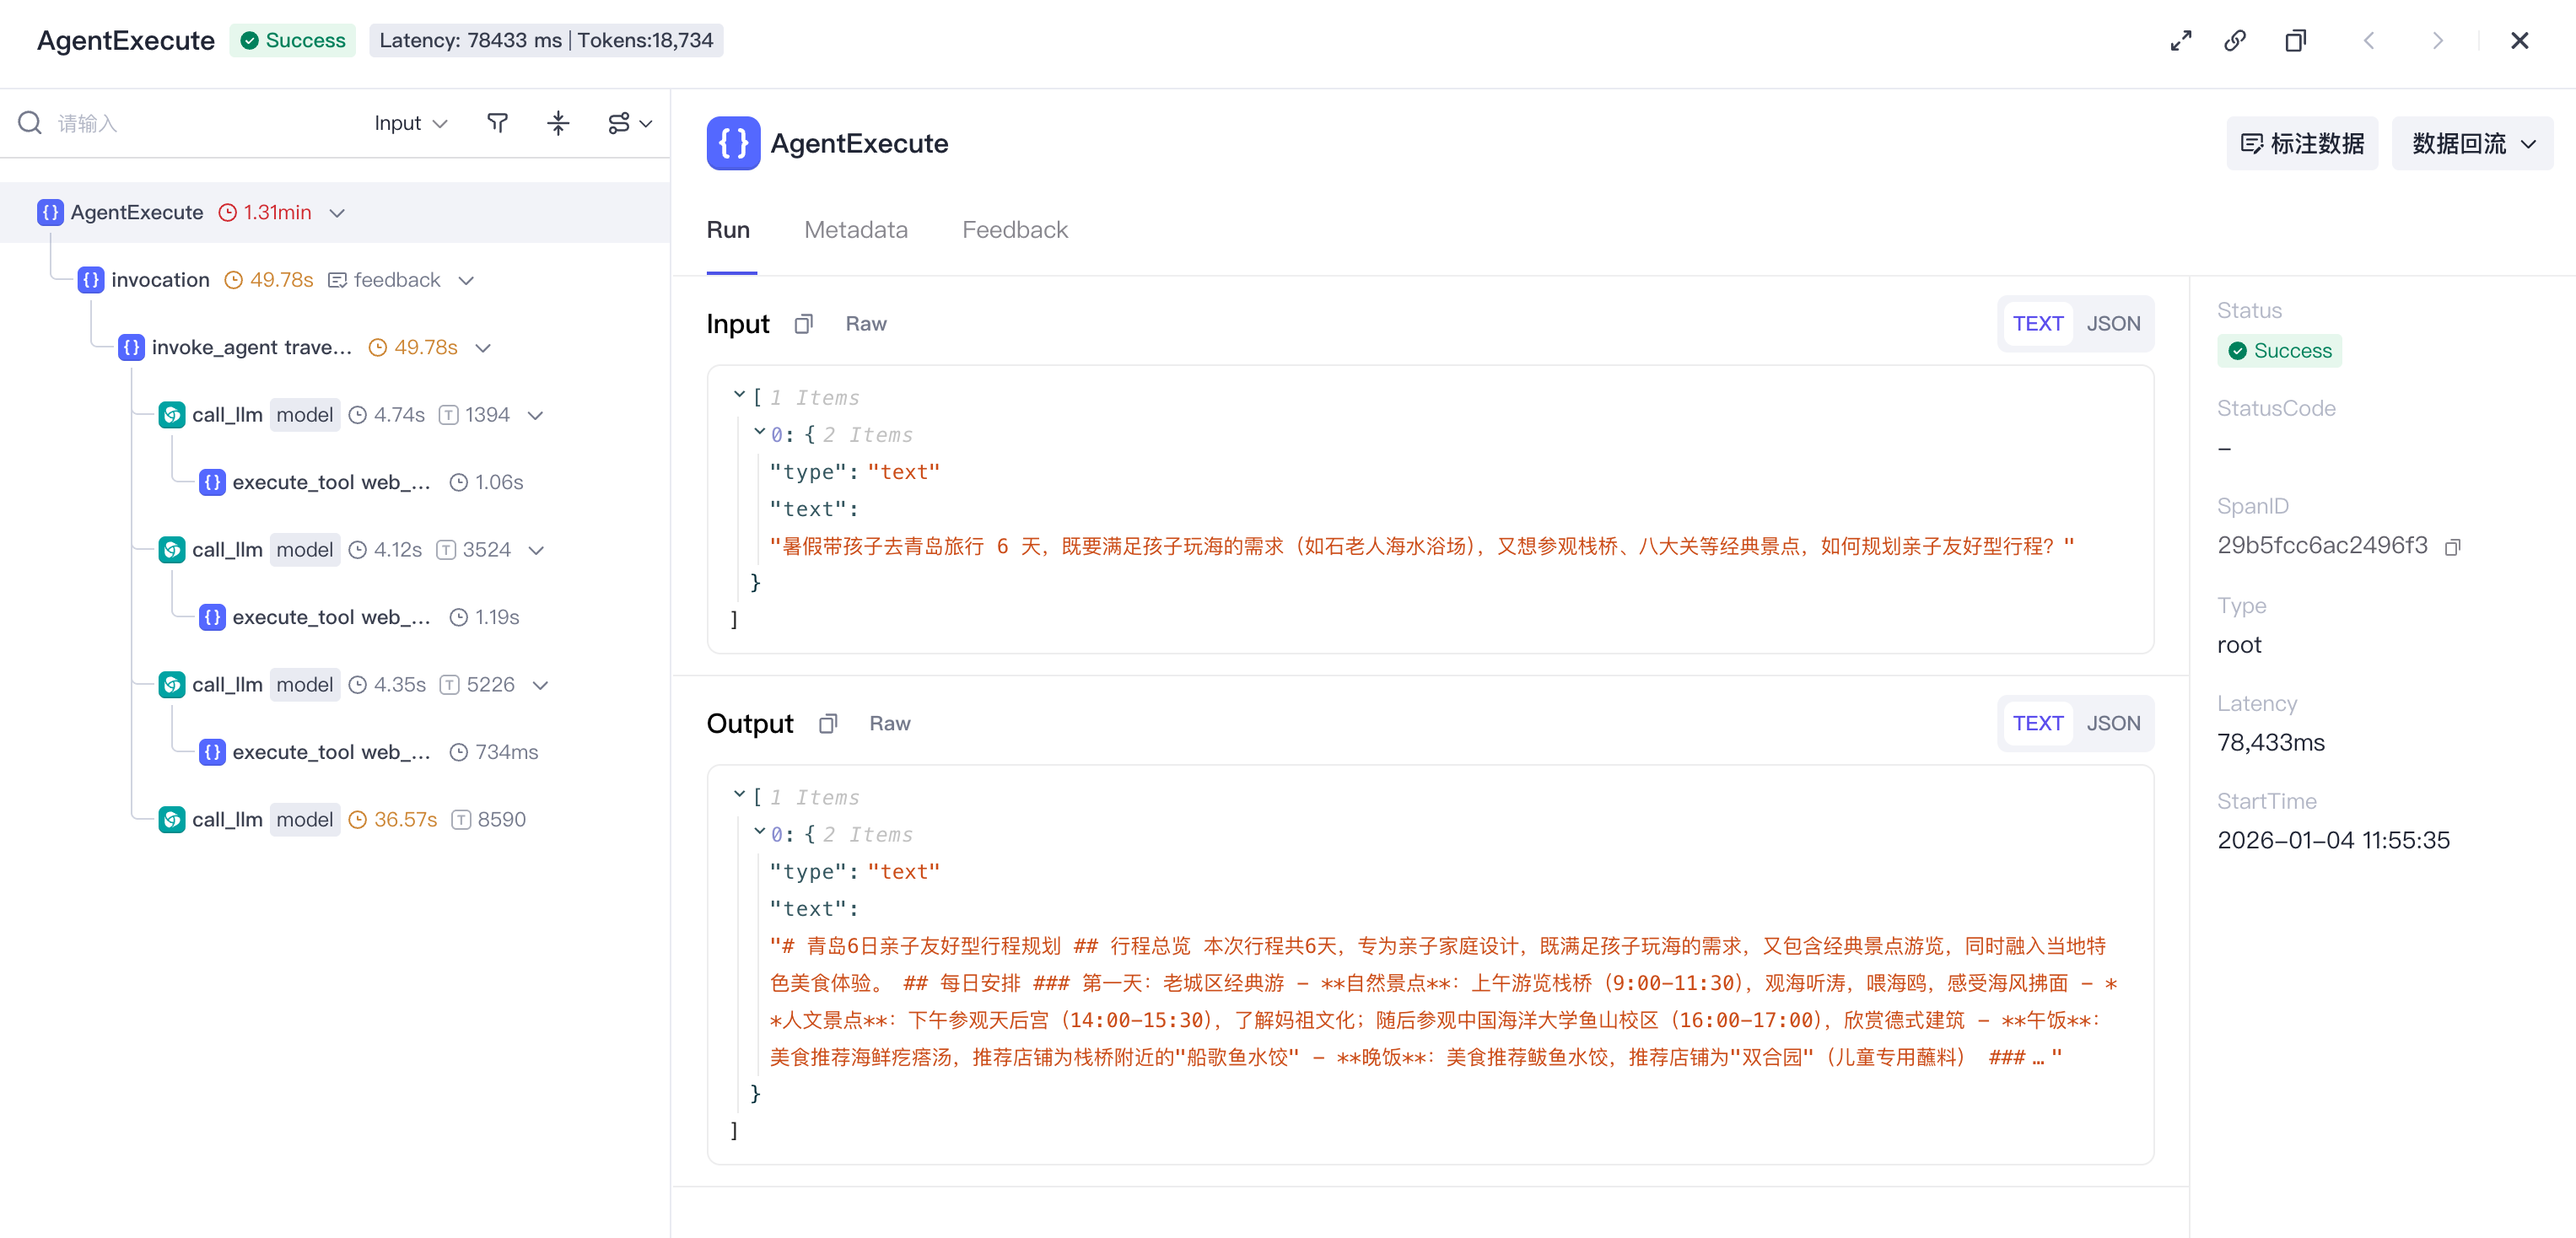Screen dimensions: 2576x1238
Task: Click the 标注数据 button
Action: click(x=2302, y=144)
